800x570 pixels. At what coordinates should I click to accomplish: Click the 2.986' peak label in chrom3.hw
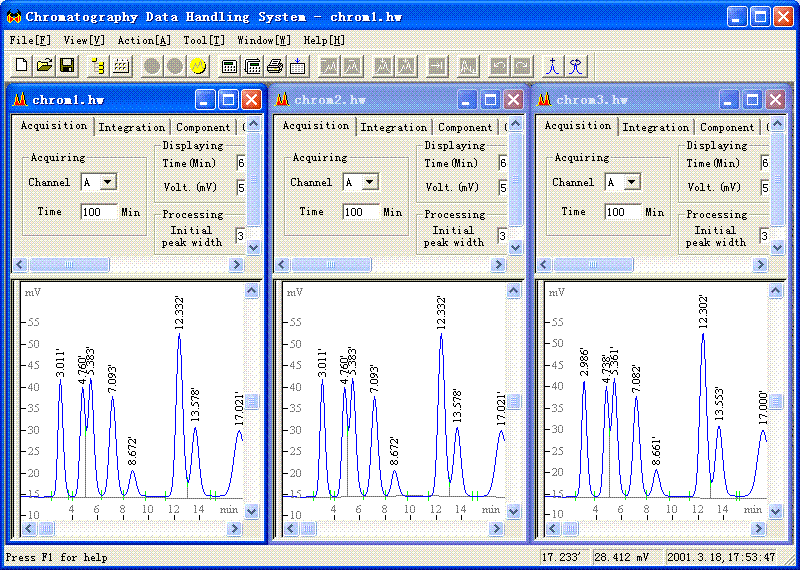point(584,362)
